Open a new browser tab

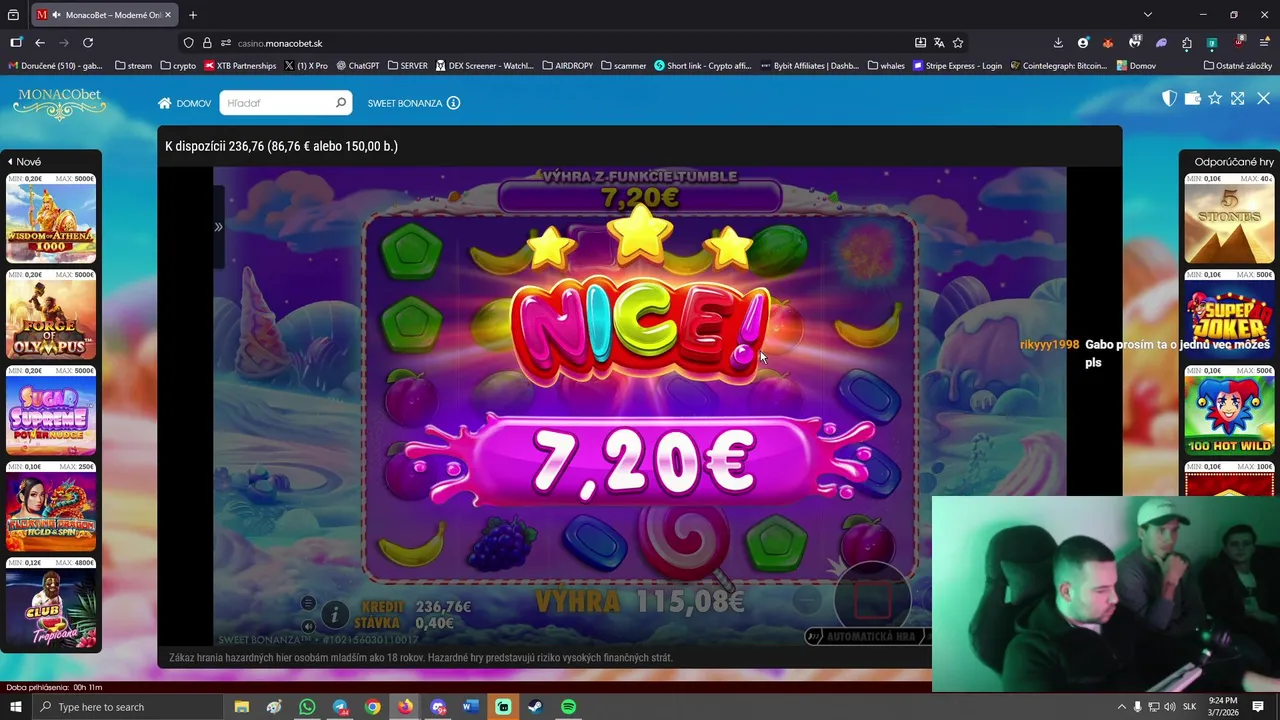[193, 15]
